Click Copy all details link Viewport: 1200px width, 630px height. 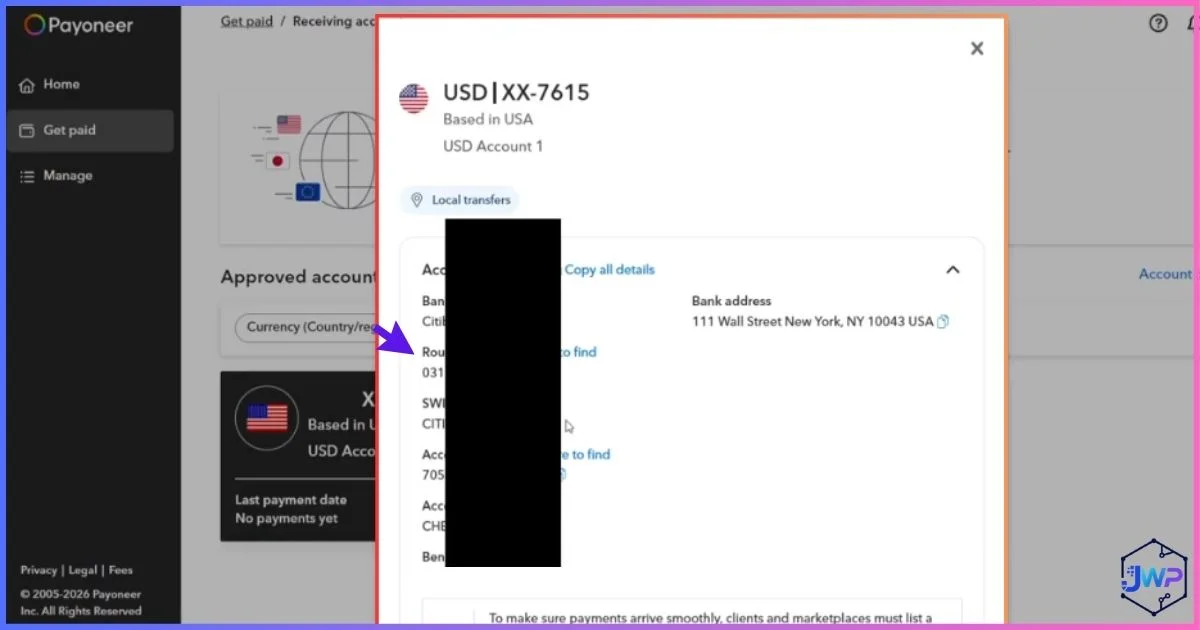(610, 270)
